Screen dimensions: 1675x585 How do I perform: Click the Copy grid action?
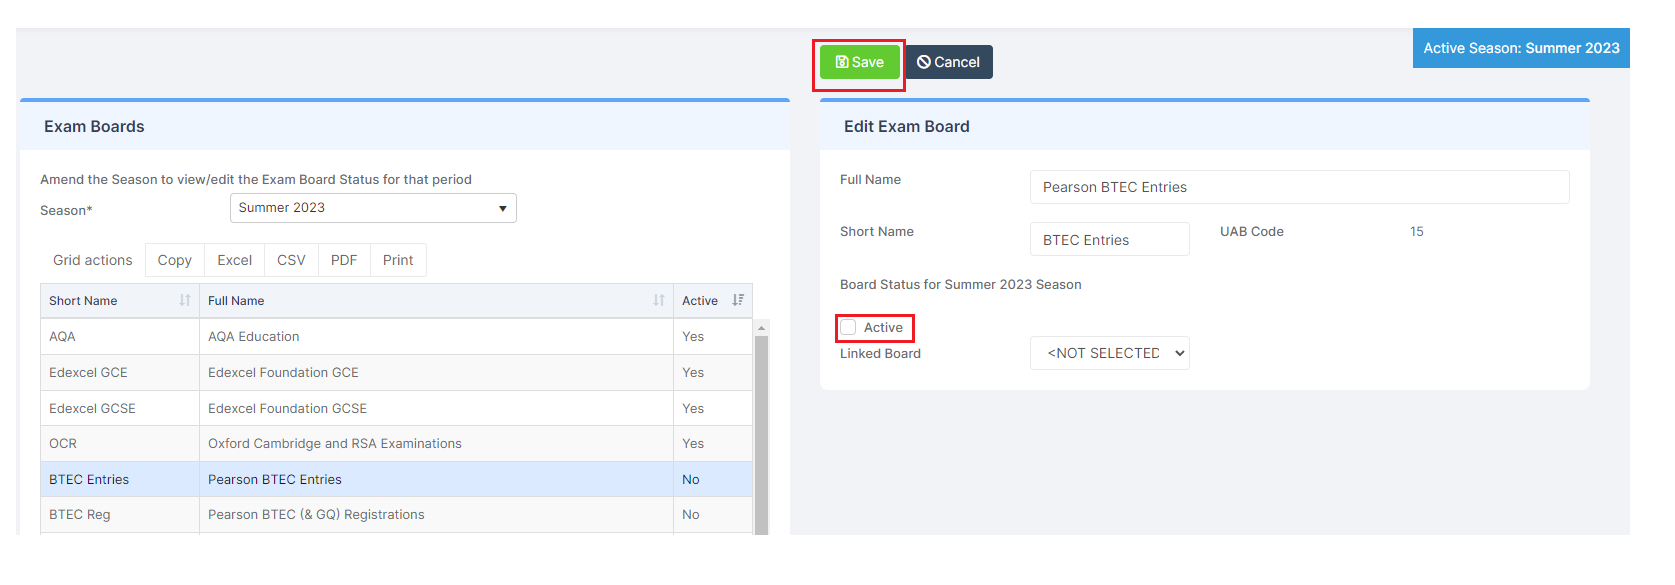174,260
